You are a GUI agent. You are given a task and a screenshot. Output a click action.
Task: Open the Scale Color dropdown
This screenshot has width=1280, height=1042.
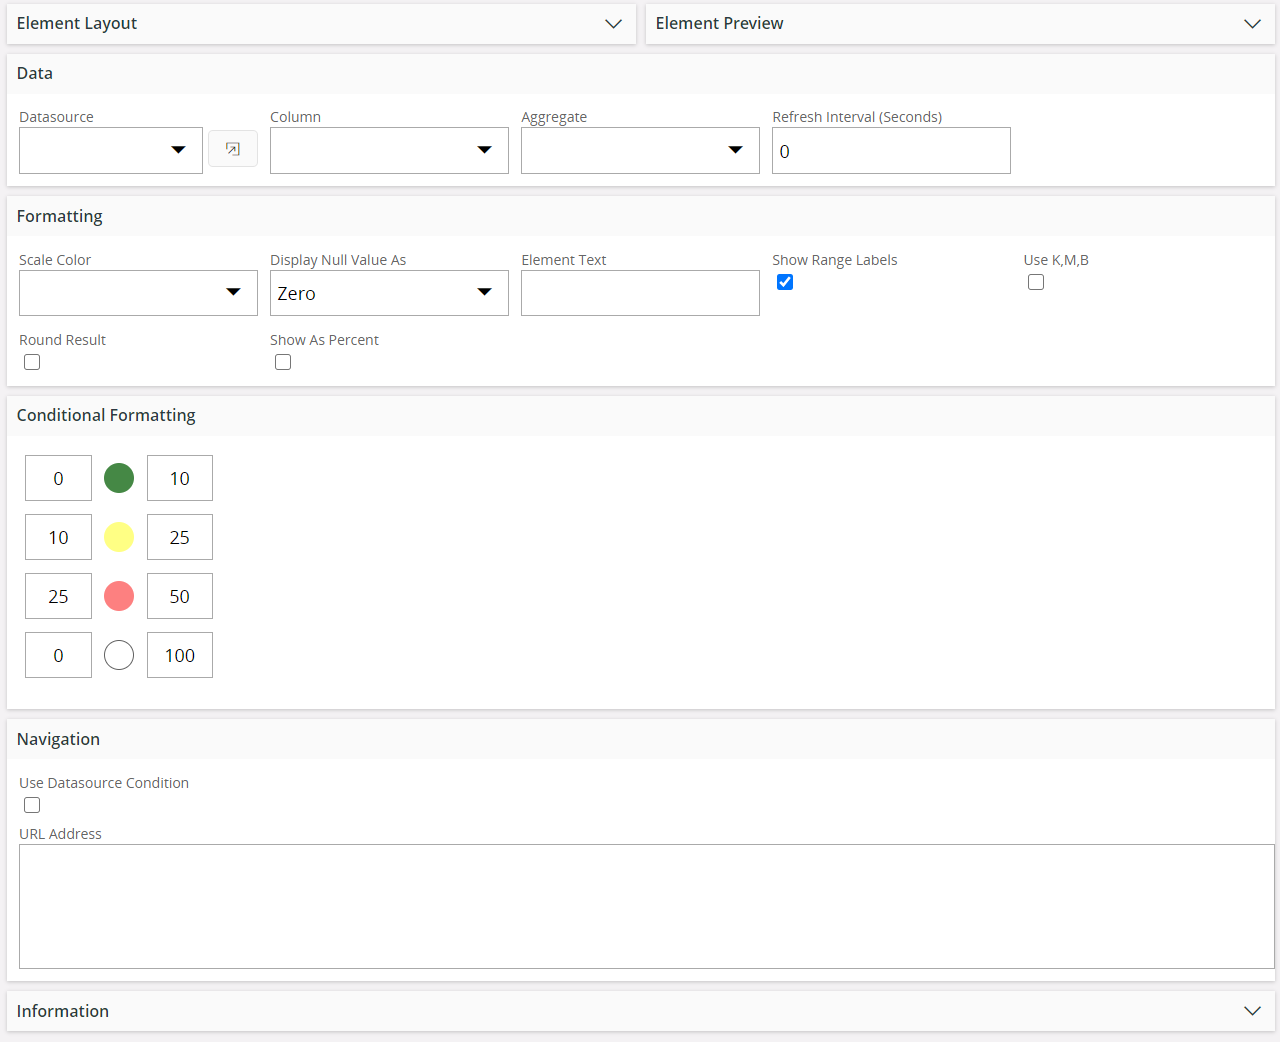tap(138, 293)
